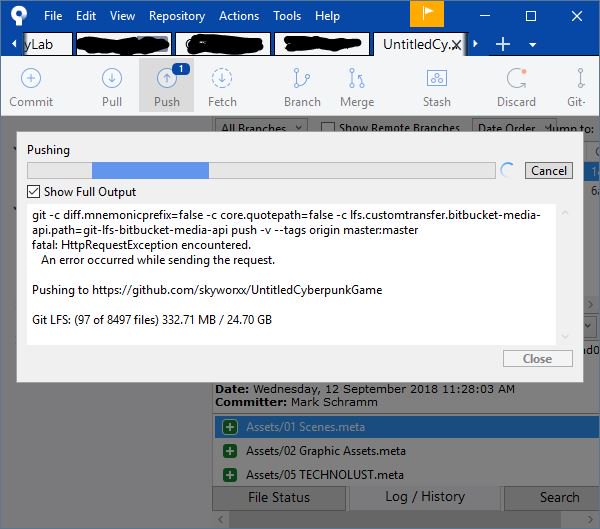Click the Git LFS progress line

[x=152, y=320]
